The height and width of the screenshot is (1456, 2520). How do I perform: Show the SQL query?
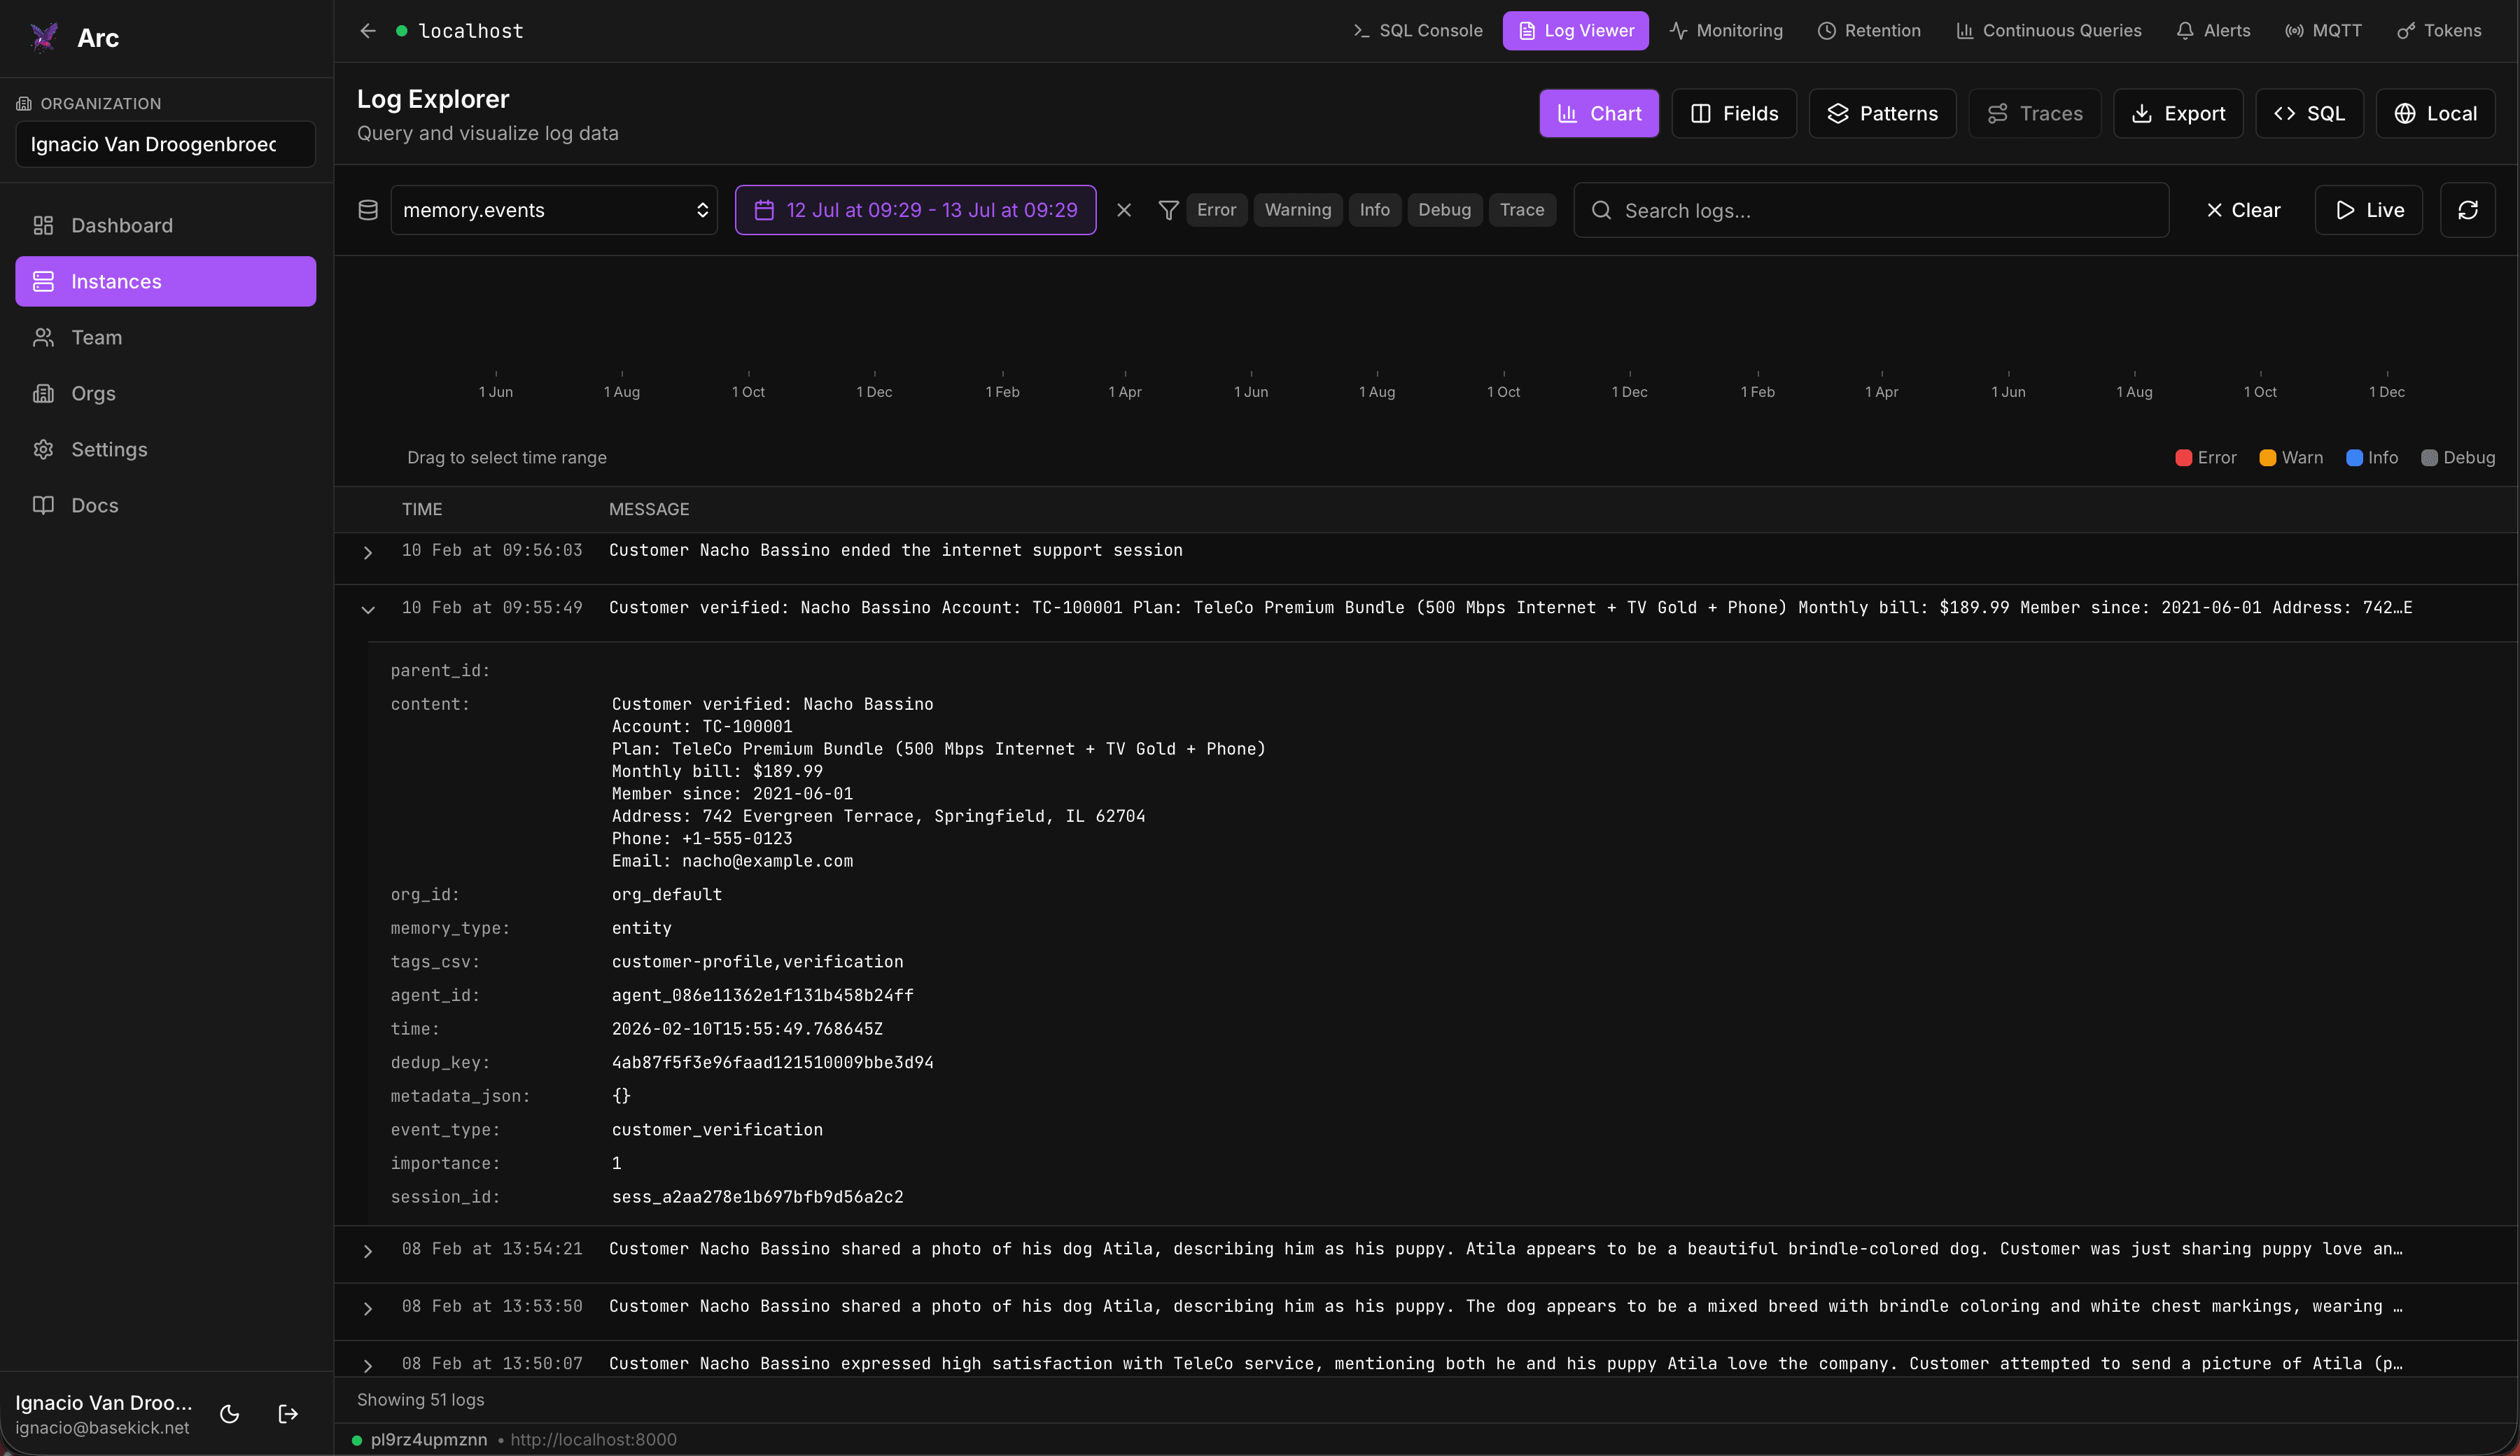[2309, 113]
